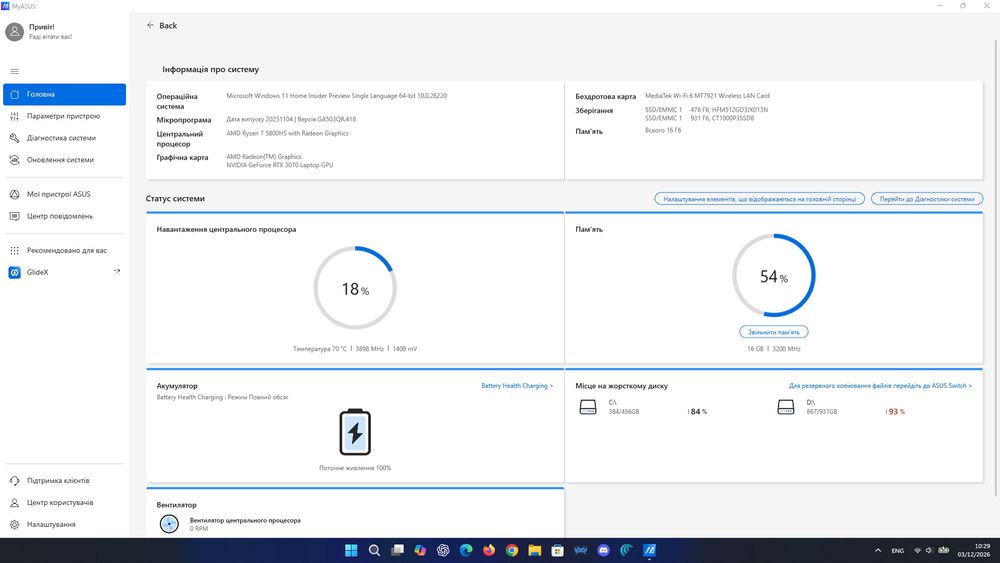1000x563 pixels.
Task: Open Діагностика системи page
Action: (64, 138)
